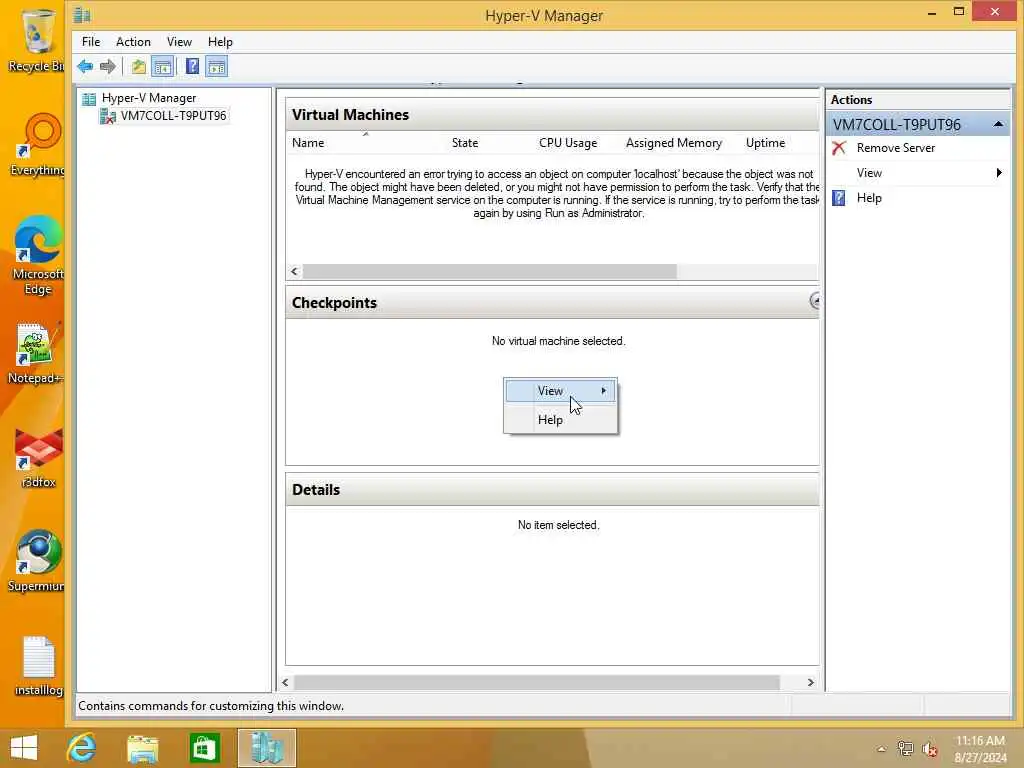The height and width of the screenshot is (768, 1024).
Task: Open the View menu in menu bar
Action: click(x=179, y=42)
